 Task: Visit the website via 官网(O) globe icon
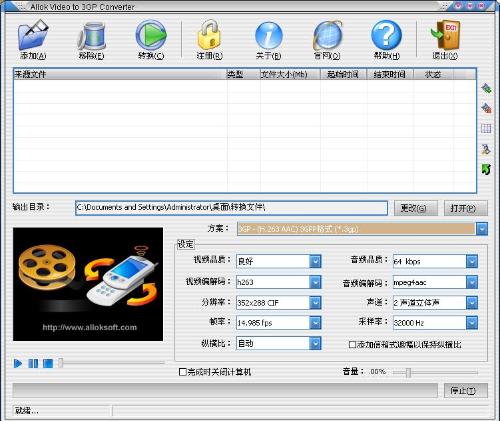point(327,36)
